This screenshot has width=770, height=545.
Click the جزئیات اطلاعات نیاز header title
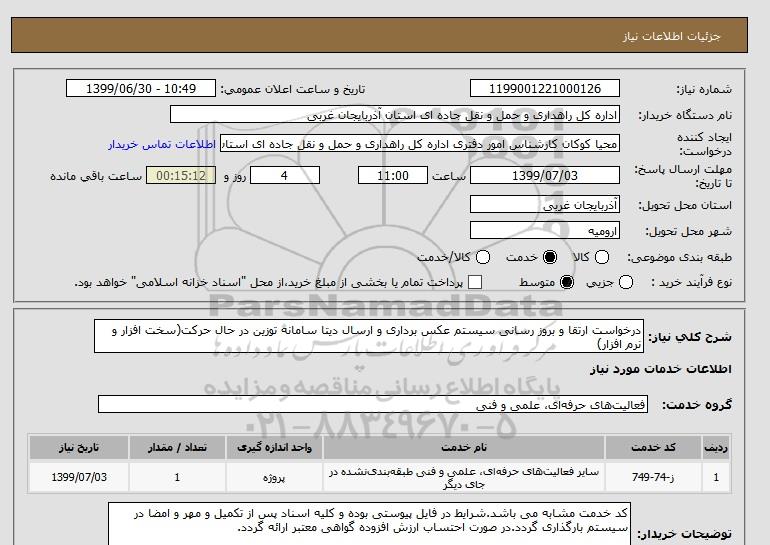[x=672, y=36]
